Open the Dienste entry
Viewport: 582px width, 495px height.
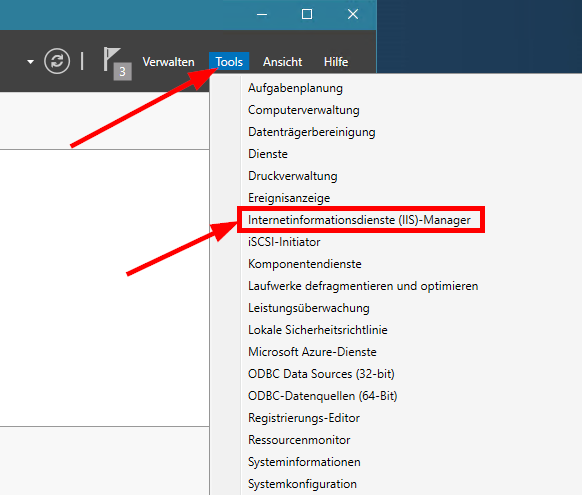268,154
